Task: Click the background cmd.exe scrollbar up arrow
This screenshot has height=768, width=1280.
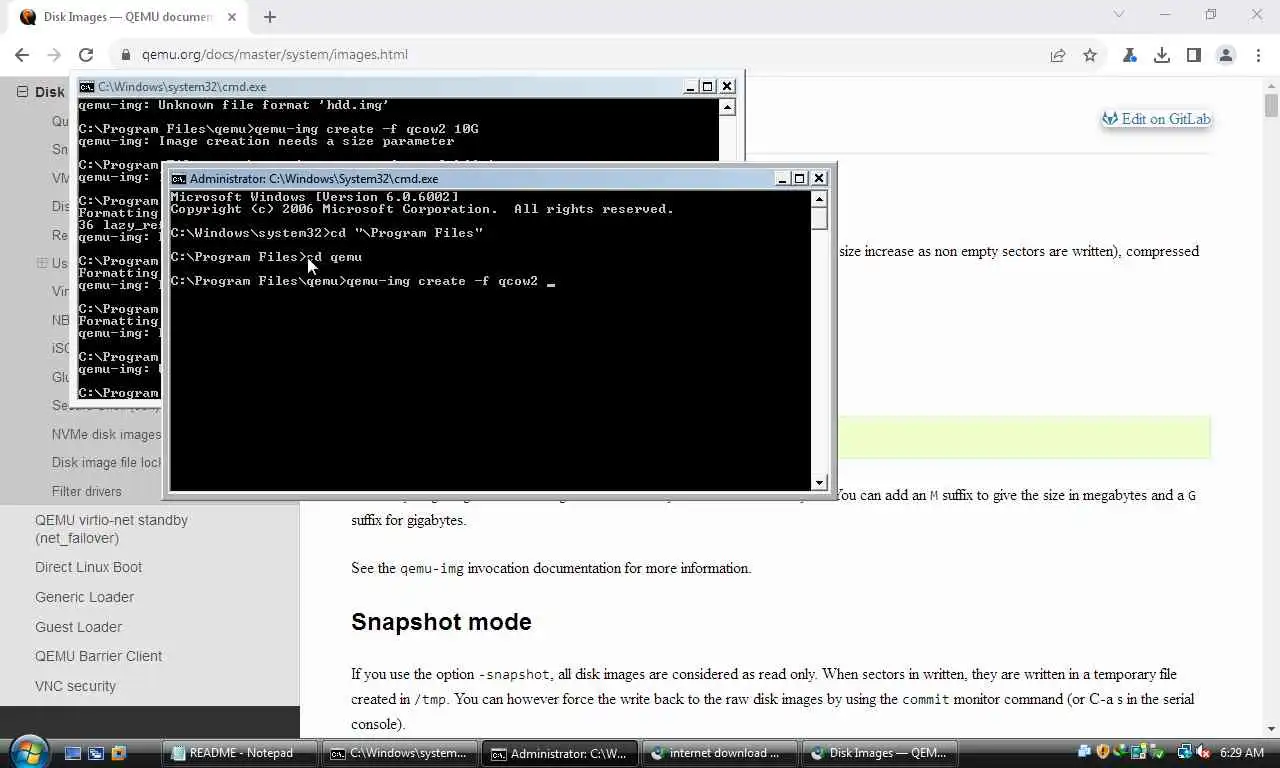Action: [728, 107]
